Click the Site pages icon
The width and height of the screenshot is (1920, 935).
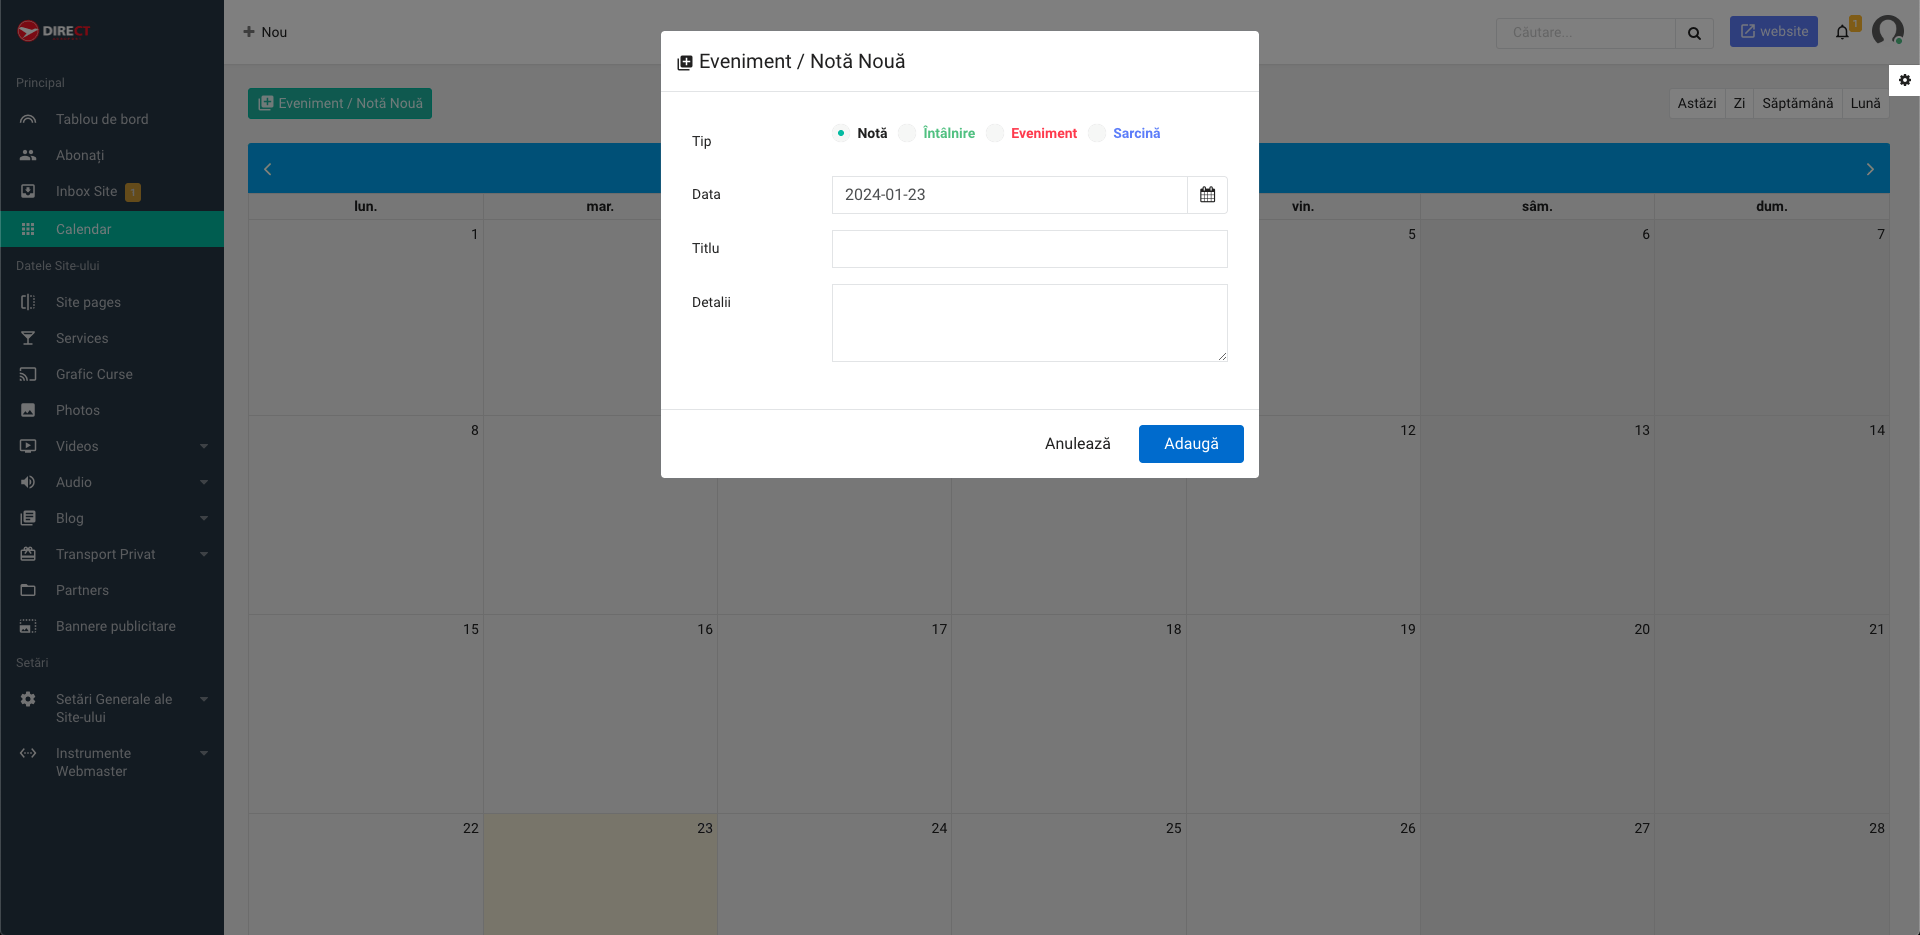pos(28,302)
